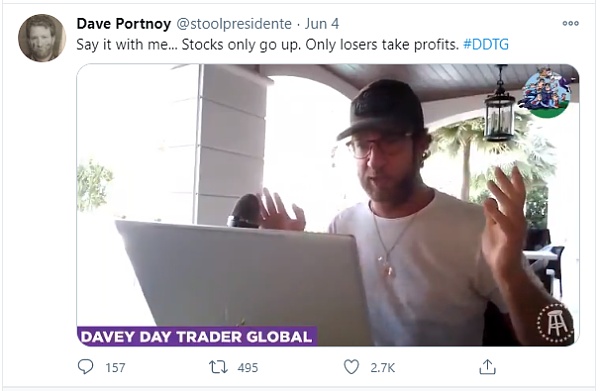Click the Davey Day Trader Global banner

click(197, 337)
